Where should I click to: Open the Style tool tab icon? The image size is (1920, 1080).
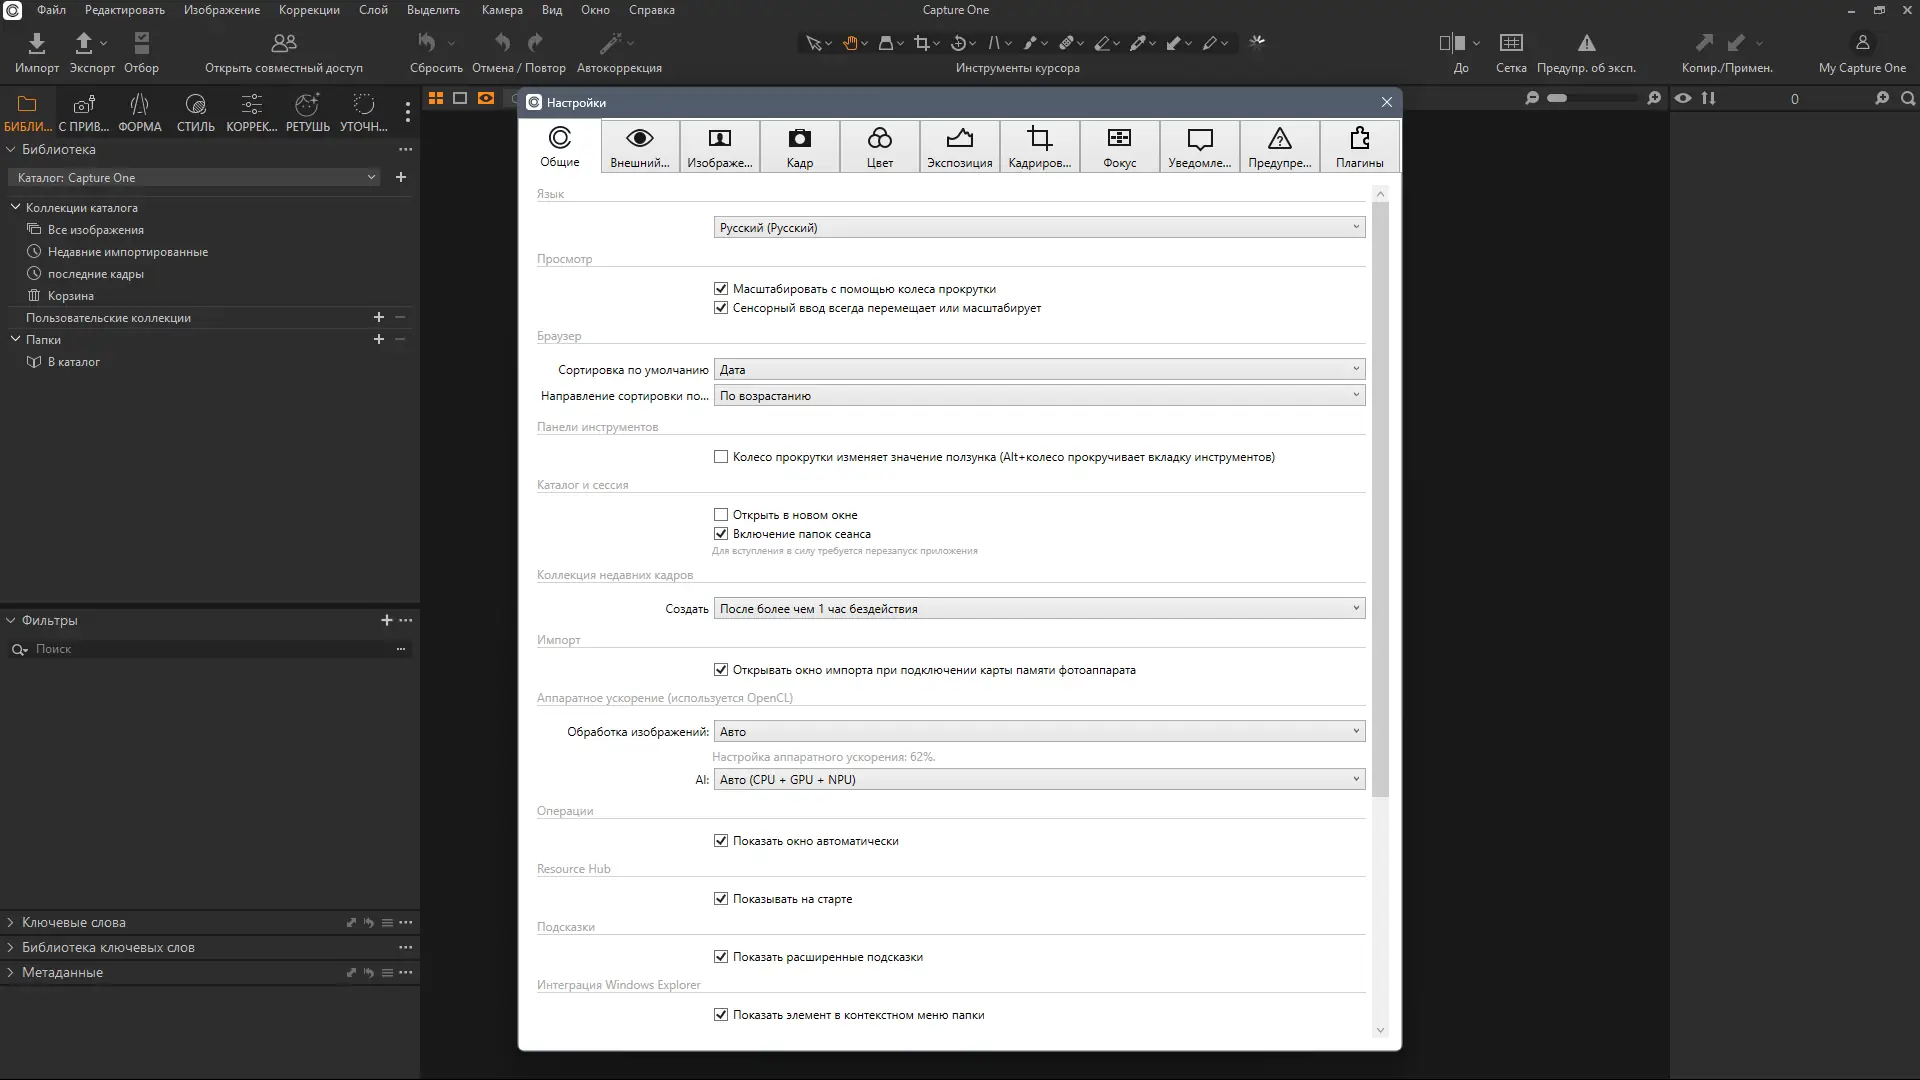click(195, 105)
